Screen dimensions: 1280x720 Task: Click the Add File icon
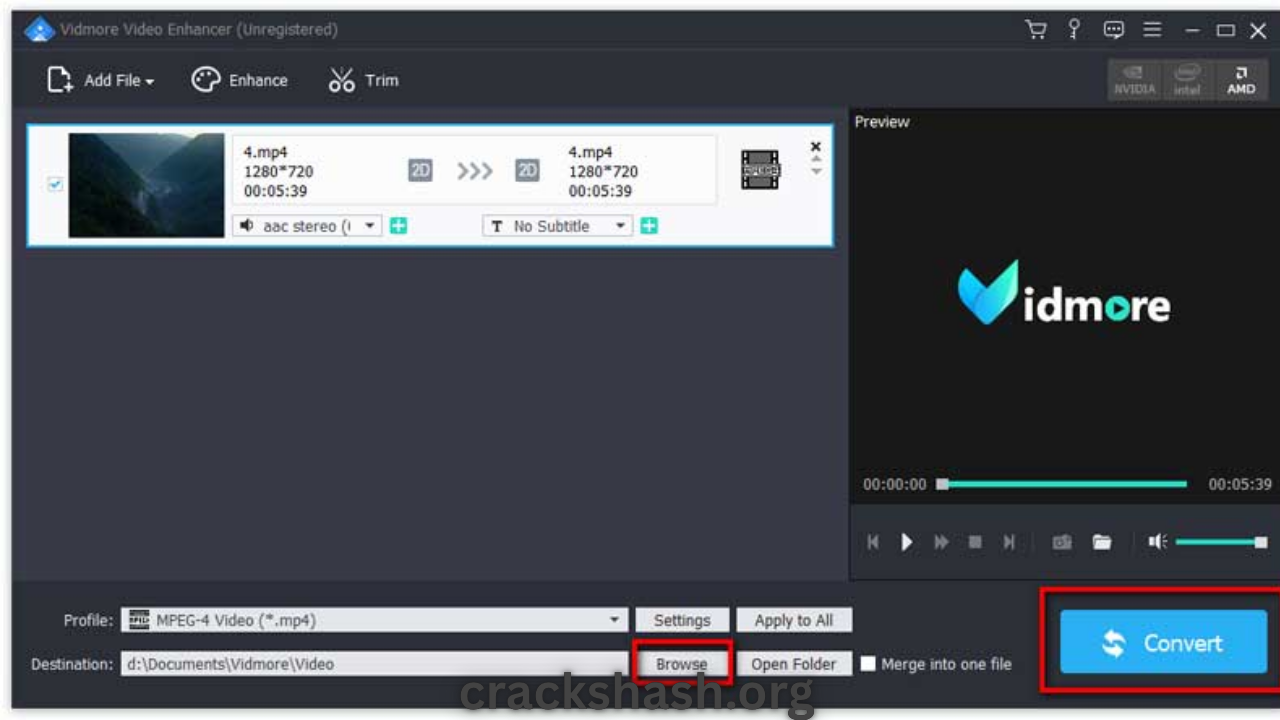60,80
